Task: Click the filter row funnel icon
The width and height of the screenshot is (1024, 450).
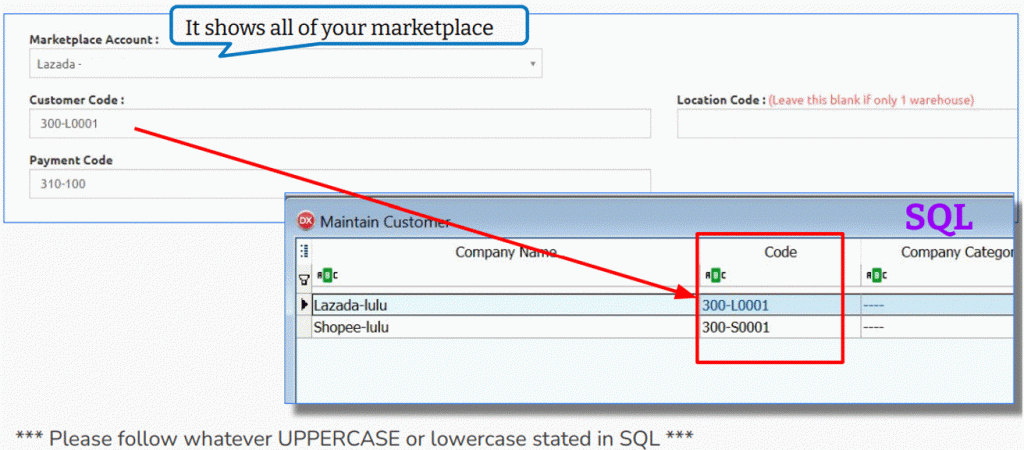Action: 304,281
